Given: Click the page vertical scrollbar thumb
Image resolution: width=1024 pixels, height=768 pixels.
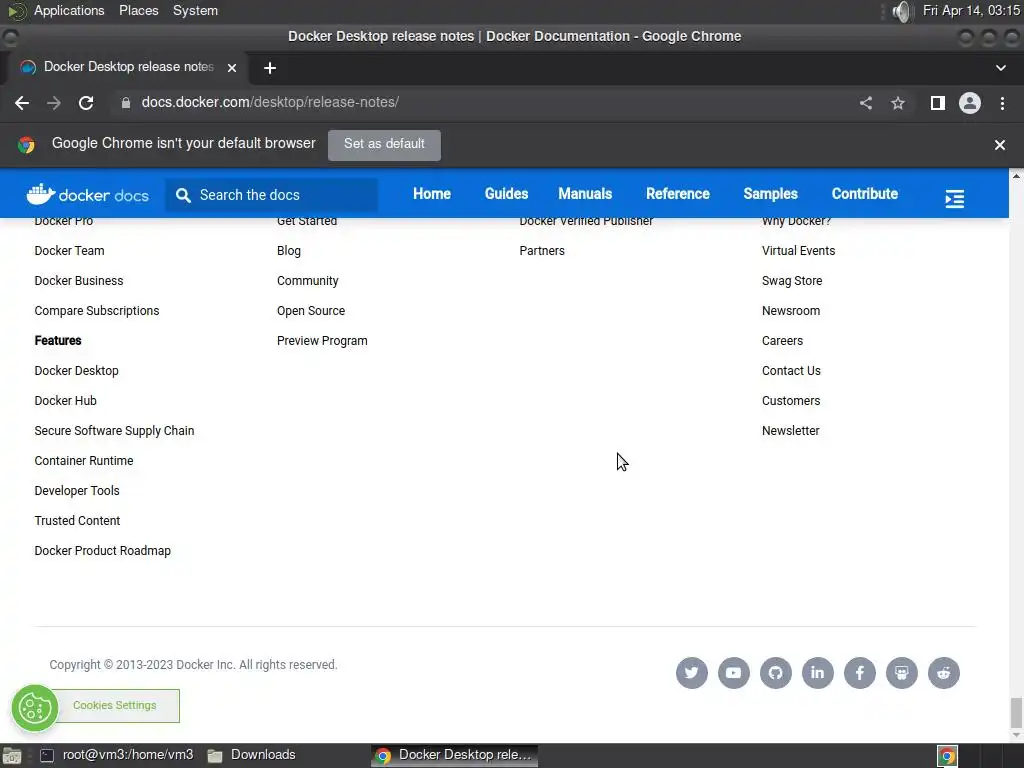Looking at the screenshot, I should [1016, 712].
